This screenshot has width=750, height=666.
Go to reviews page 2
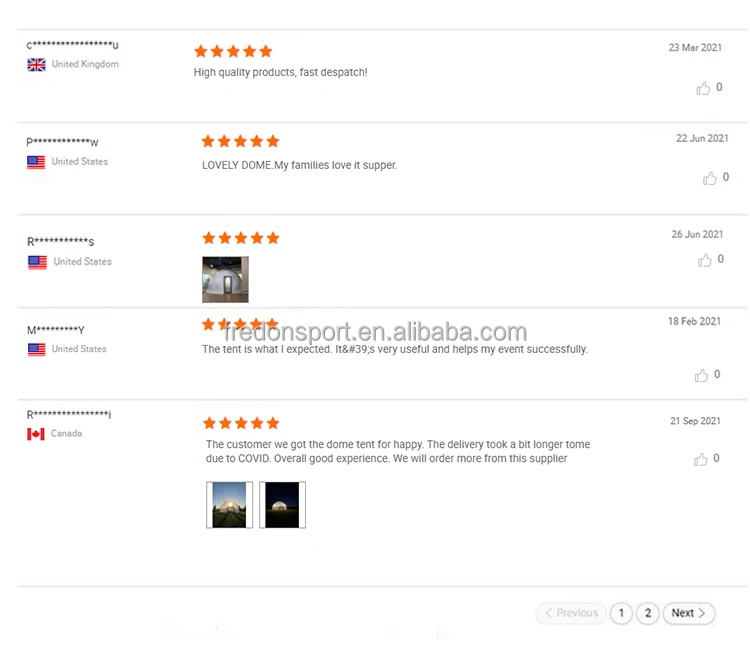coord(648,613)
